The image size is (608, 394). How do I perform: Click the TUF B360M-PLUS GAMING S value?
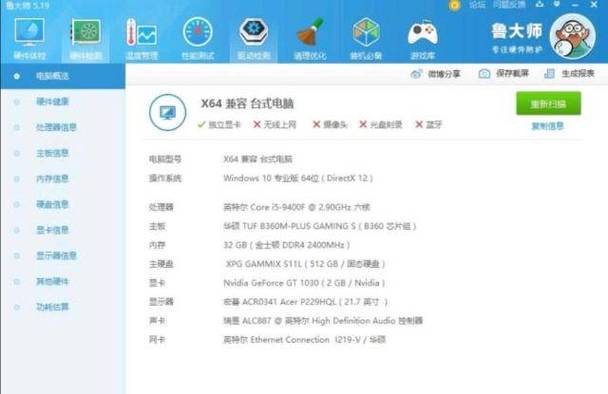point(320,226)
